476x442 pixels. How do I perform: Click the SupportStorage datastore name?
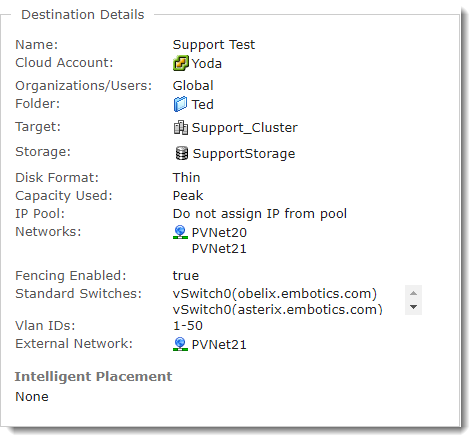click(244, 154)
